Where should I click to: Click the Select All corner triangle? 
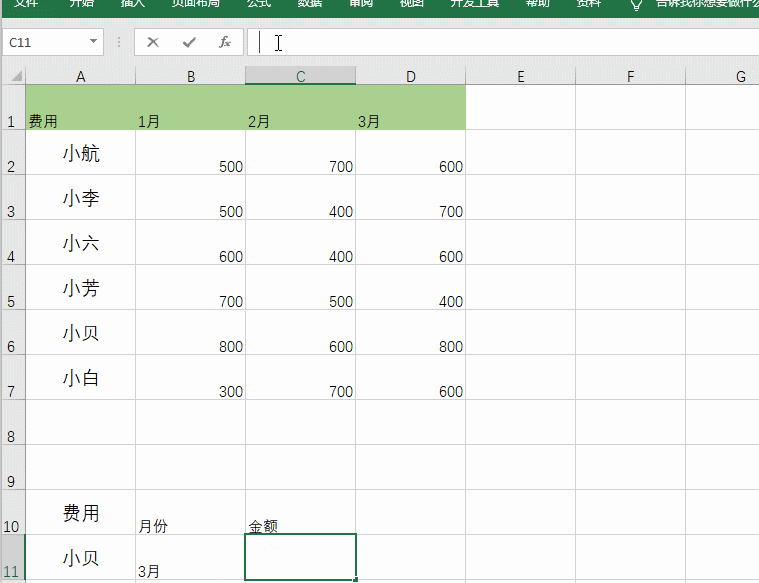[13, 76]
